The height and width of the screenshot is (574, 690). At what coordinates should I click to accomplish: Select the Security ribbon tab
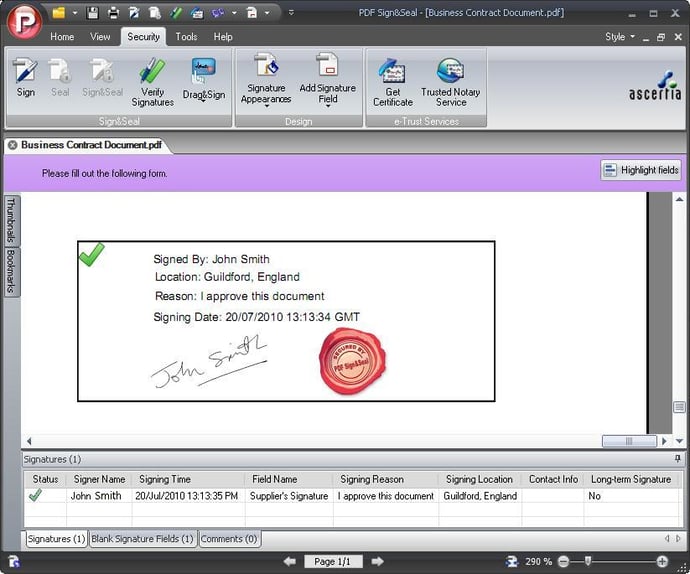(143, 37)
